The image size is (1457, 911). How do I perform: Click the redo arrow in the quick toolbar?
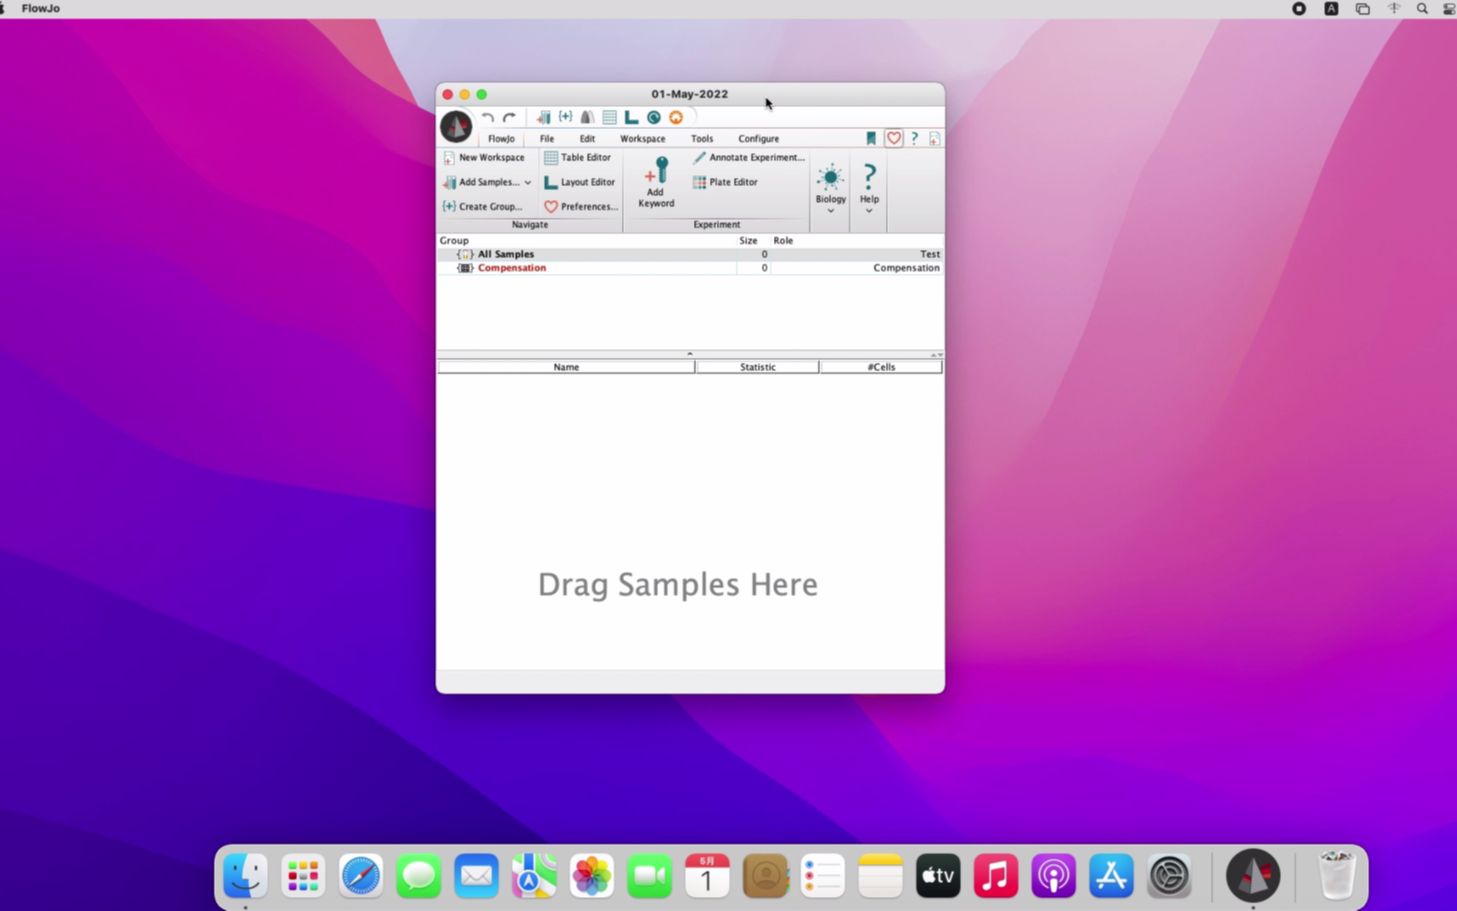coord(509,118)
